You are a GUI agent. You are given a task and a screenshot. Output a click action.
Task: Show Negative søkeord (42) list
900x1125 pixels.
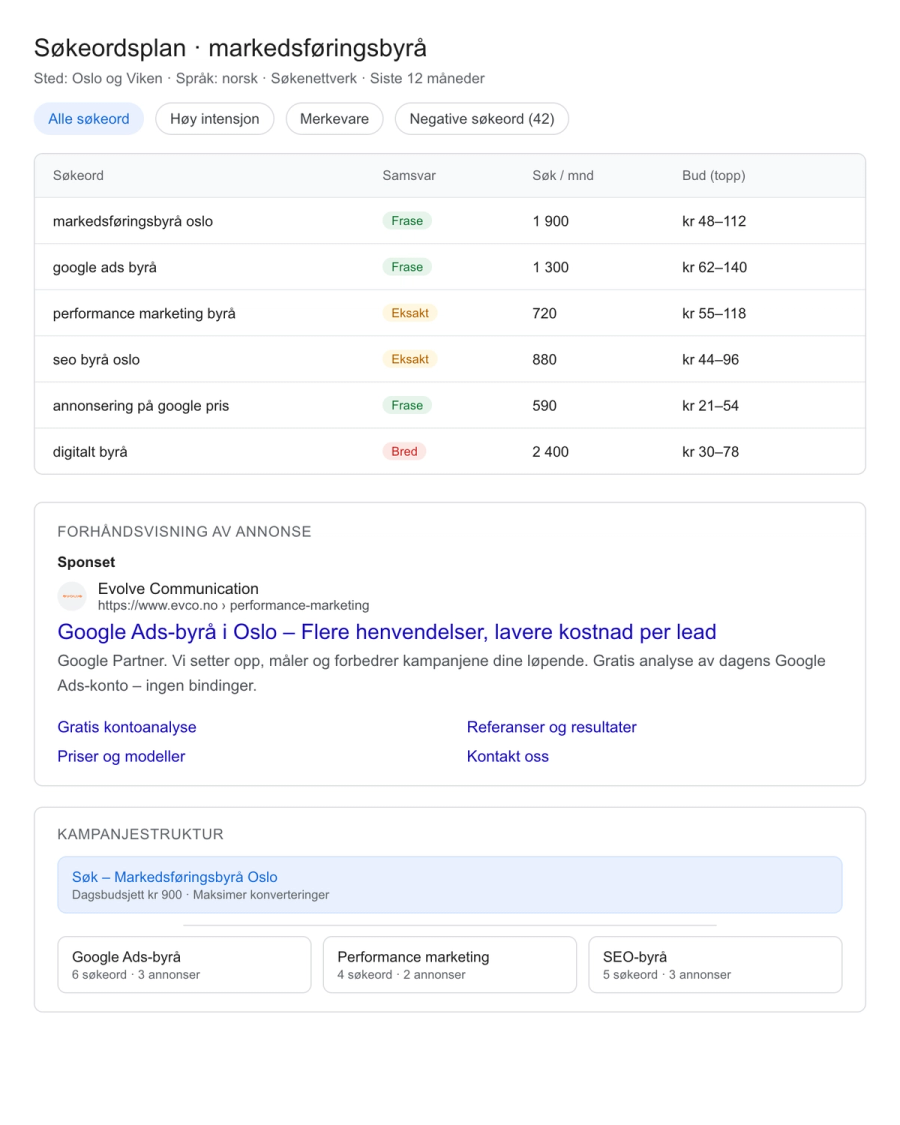pos(482,119)
